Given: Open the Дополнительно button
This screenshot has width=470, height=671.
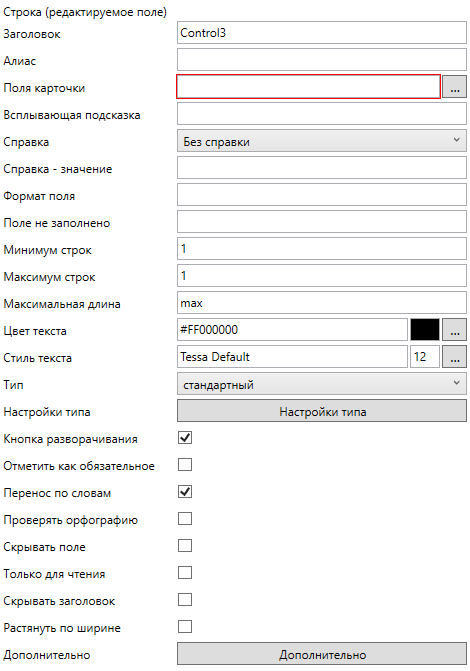Looking at the screenshot, I should [x=322, y=654].
